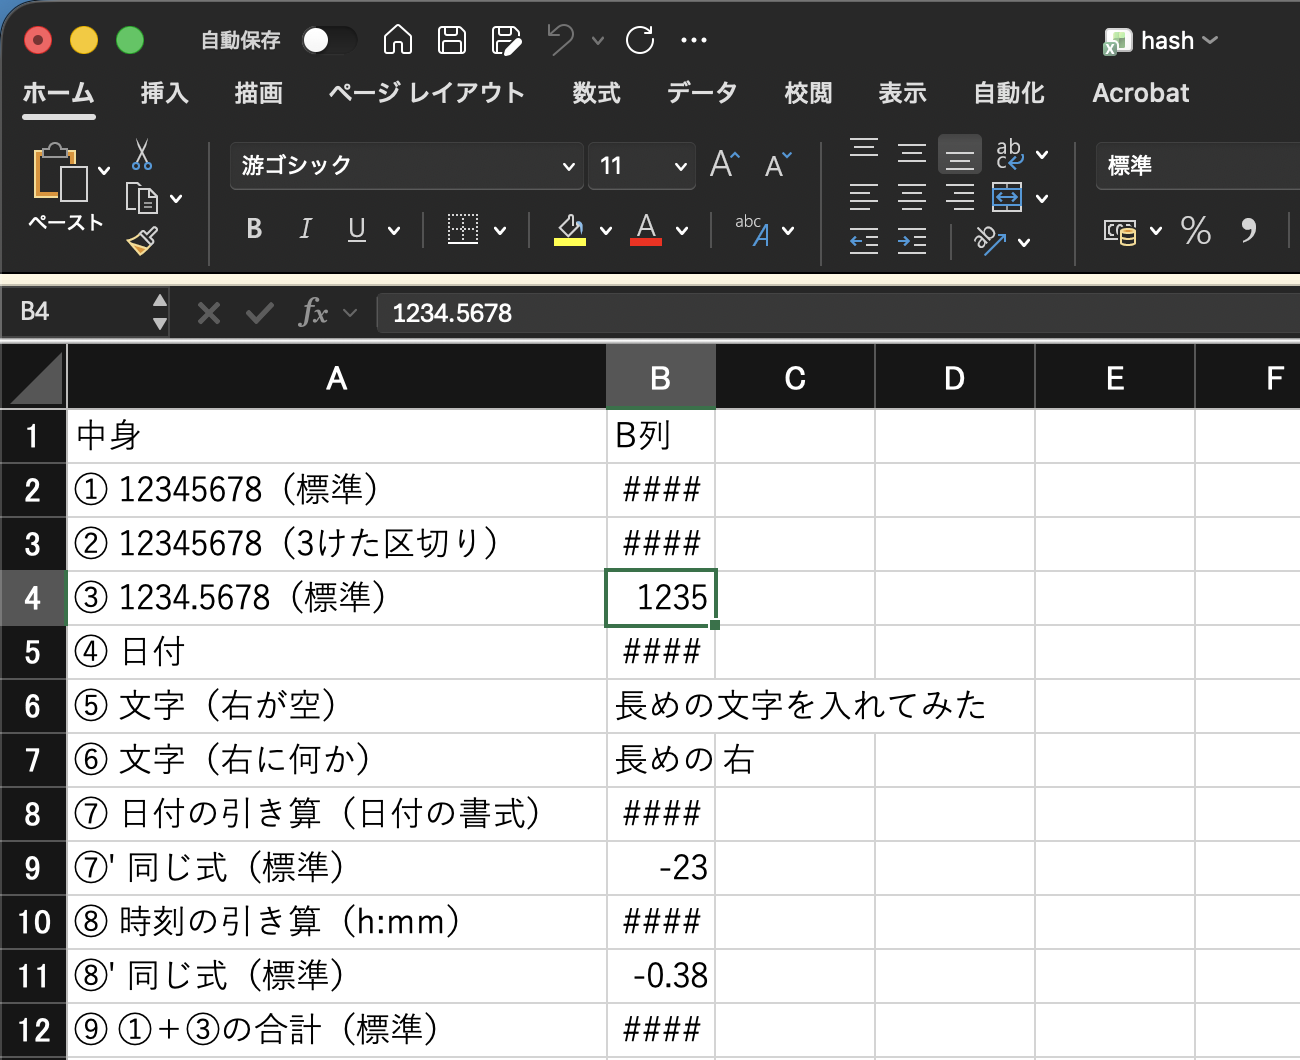Open the underline style dropdown arrow
Image resolution: width=1300 pixels, height=1060 pixels.
point(394,231)
